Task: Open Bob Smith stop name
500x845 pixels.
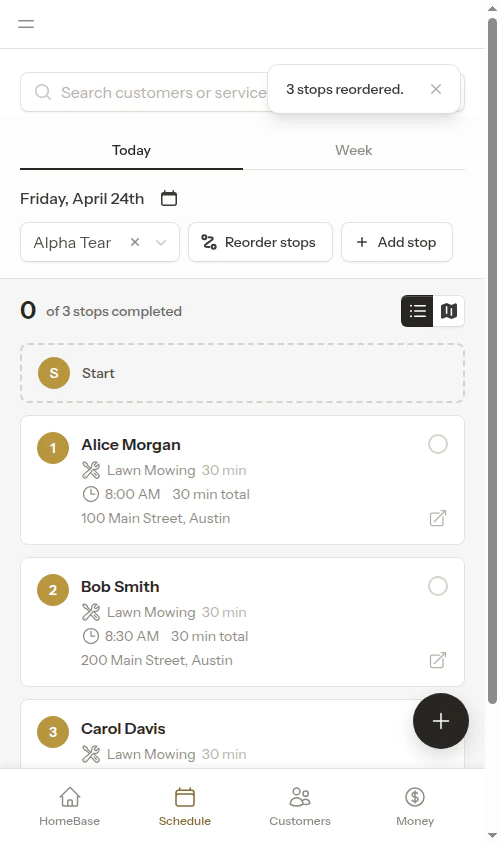Action: 120,586
